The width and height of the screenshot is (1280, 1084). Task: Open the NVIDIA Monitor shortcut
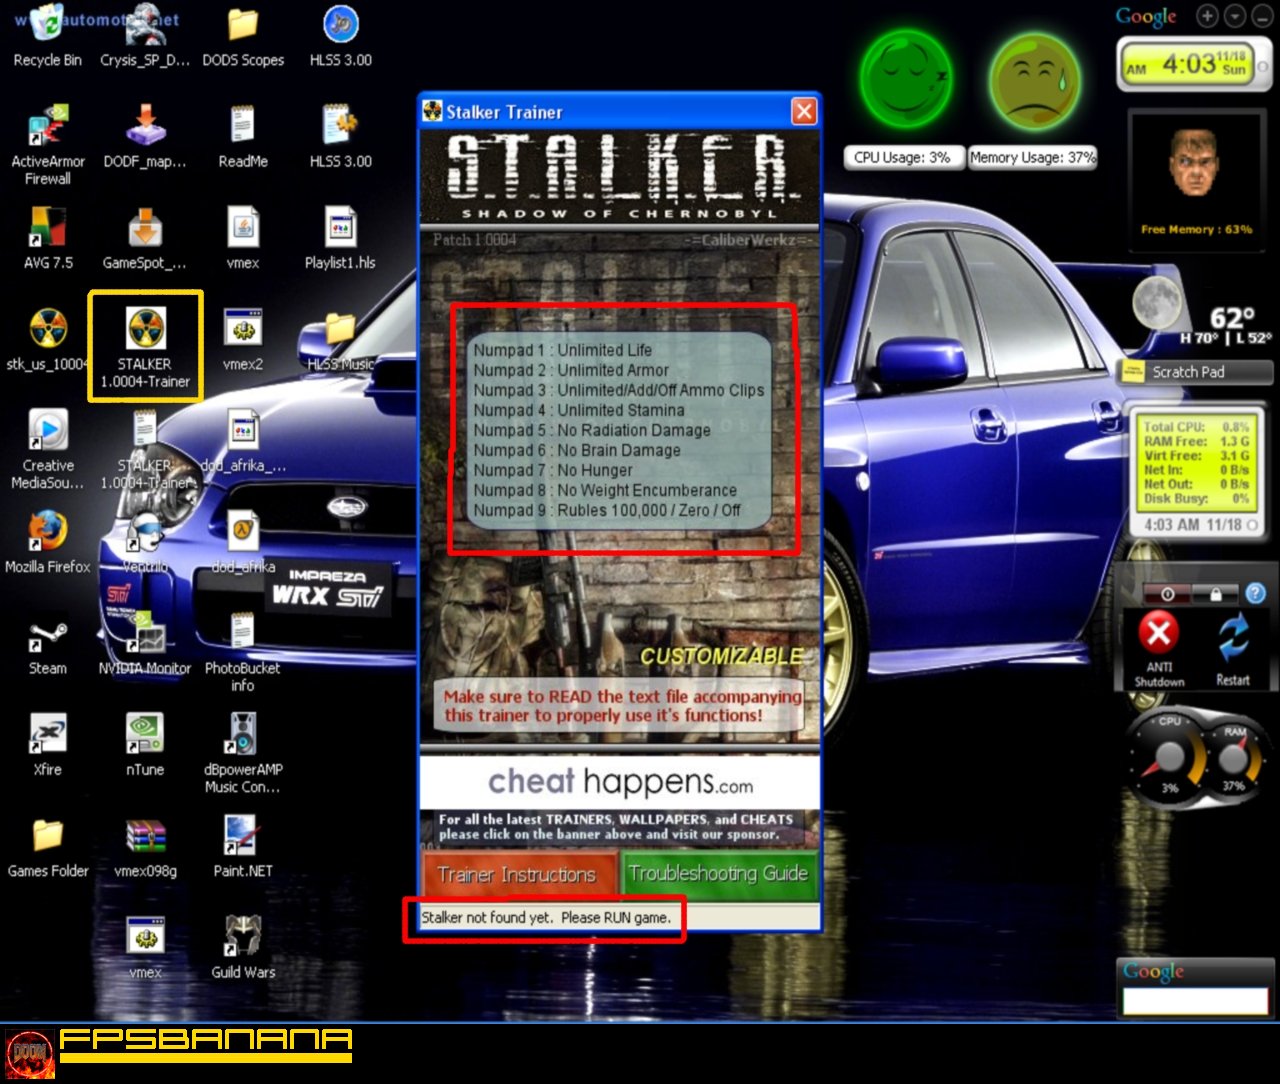pyautogui.click(x=145, y=645)
